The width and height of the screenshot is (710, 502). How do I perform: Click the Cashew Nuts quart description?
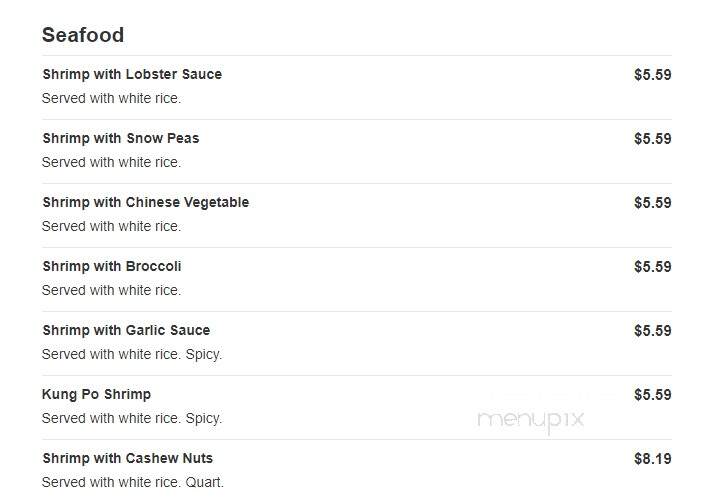(133, 482)
